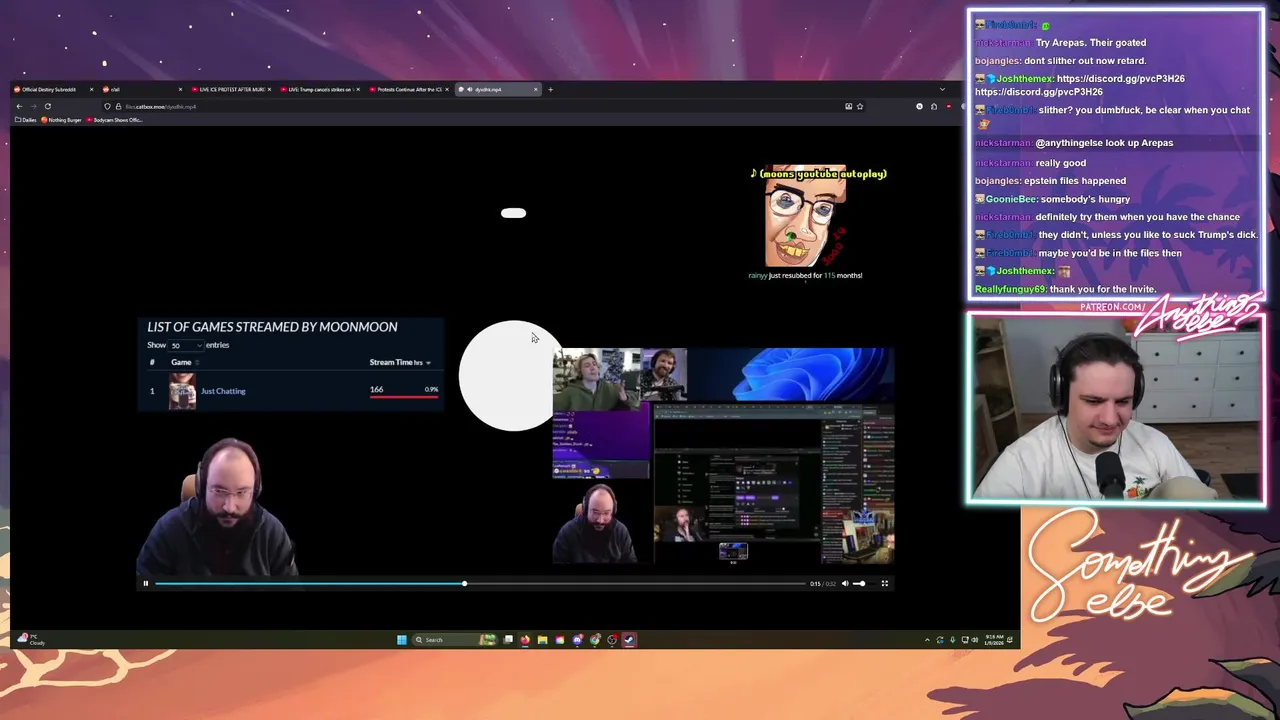The image size is (1280, 720).
Task: Open the Bodycam Shows bookmark
Action: (115, 120)
